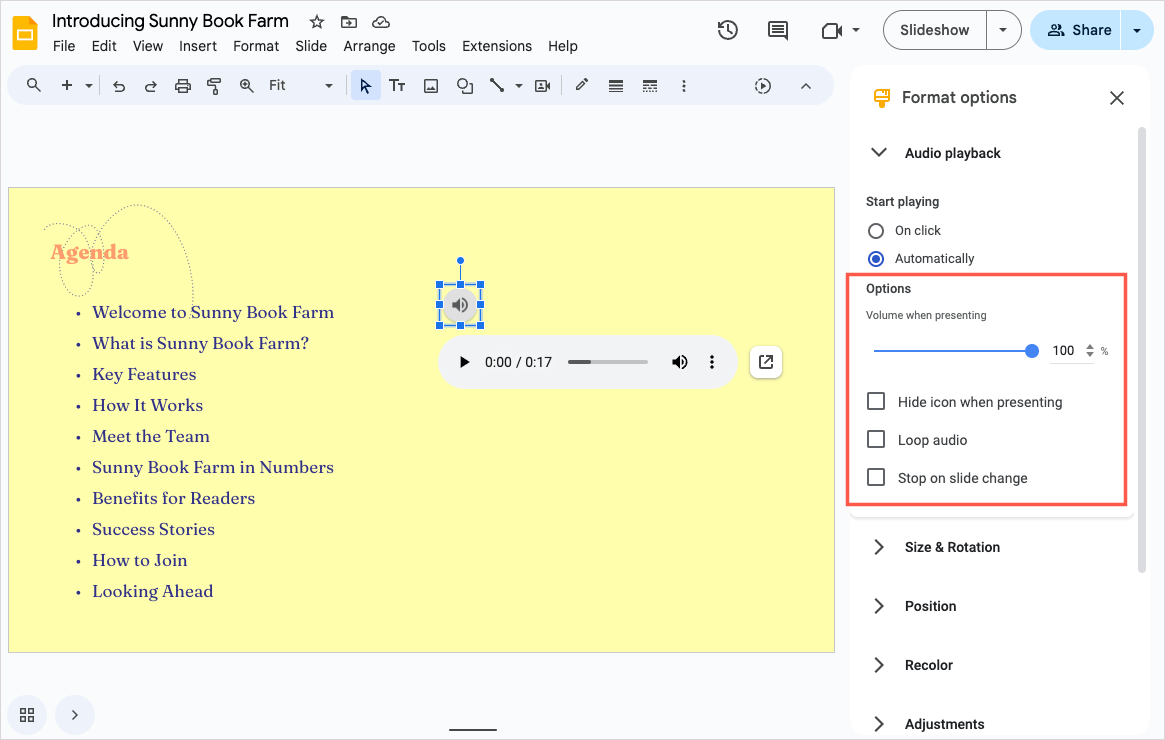Open more toolbar options

684,86
